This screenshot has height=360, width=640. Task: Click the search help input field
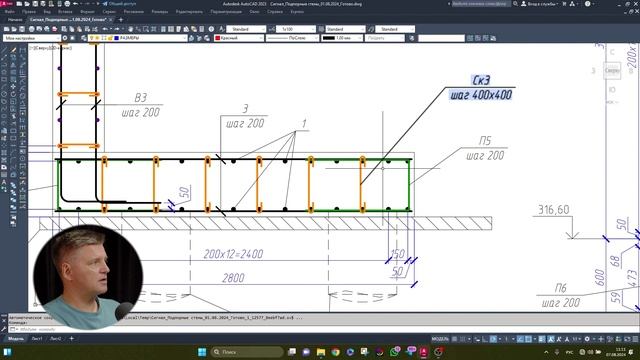[481, 4]
